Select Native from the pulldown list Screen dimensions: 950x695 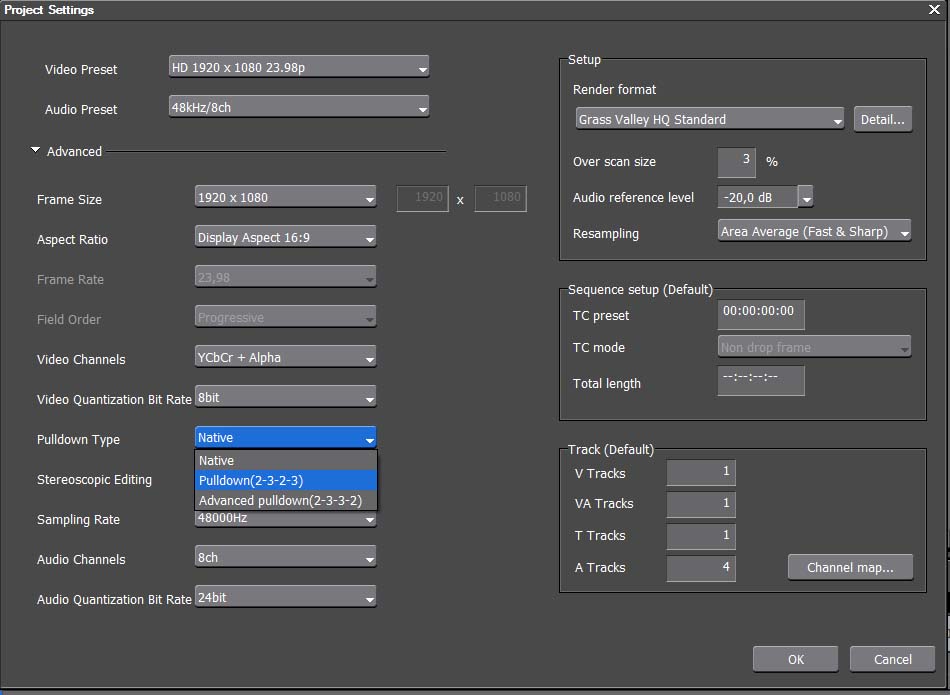click(x=285, y=461)
